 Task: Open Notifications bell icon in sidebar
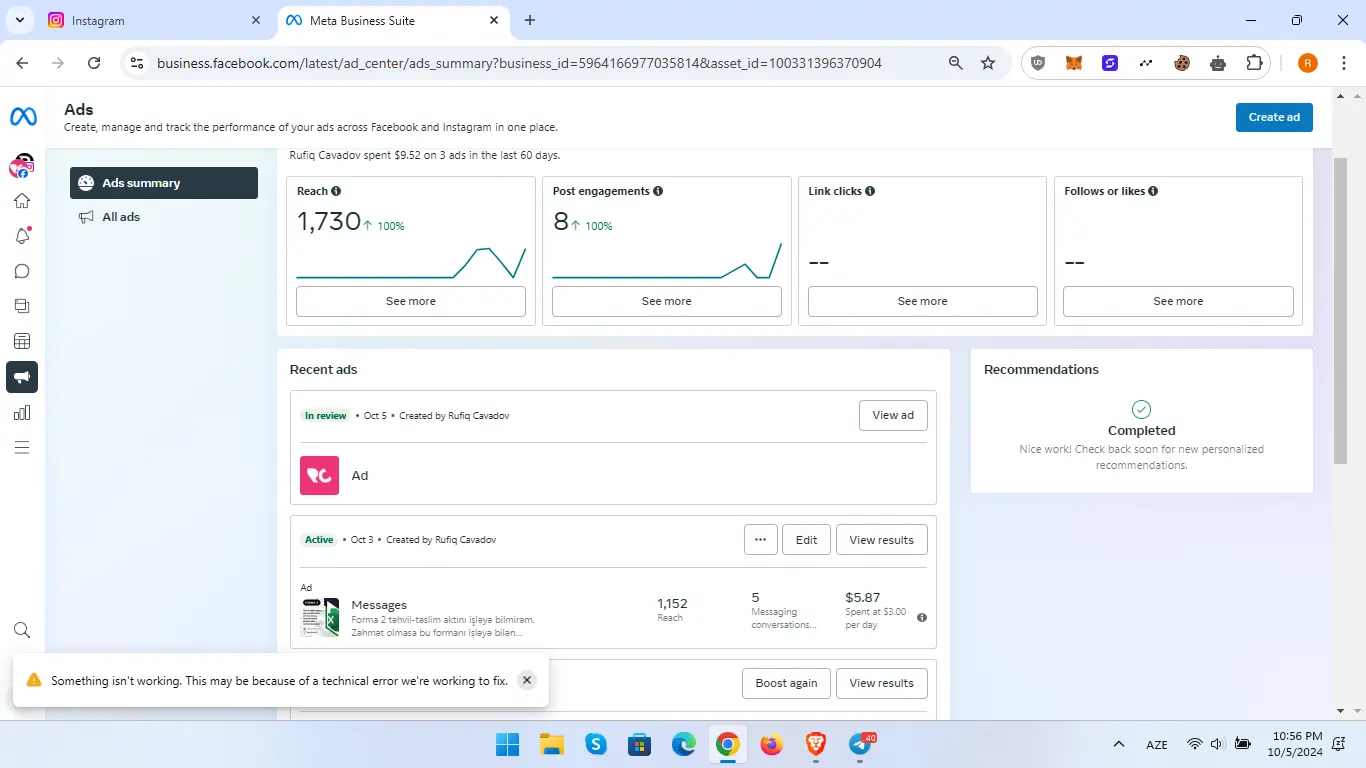22,236
